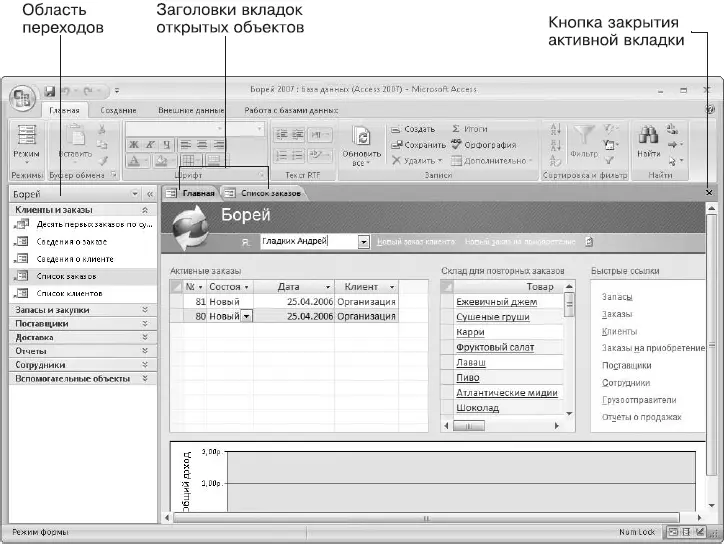Click the product list horizontal scrollbar thumb
The image size is (724, 544).
[469, 426]
